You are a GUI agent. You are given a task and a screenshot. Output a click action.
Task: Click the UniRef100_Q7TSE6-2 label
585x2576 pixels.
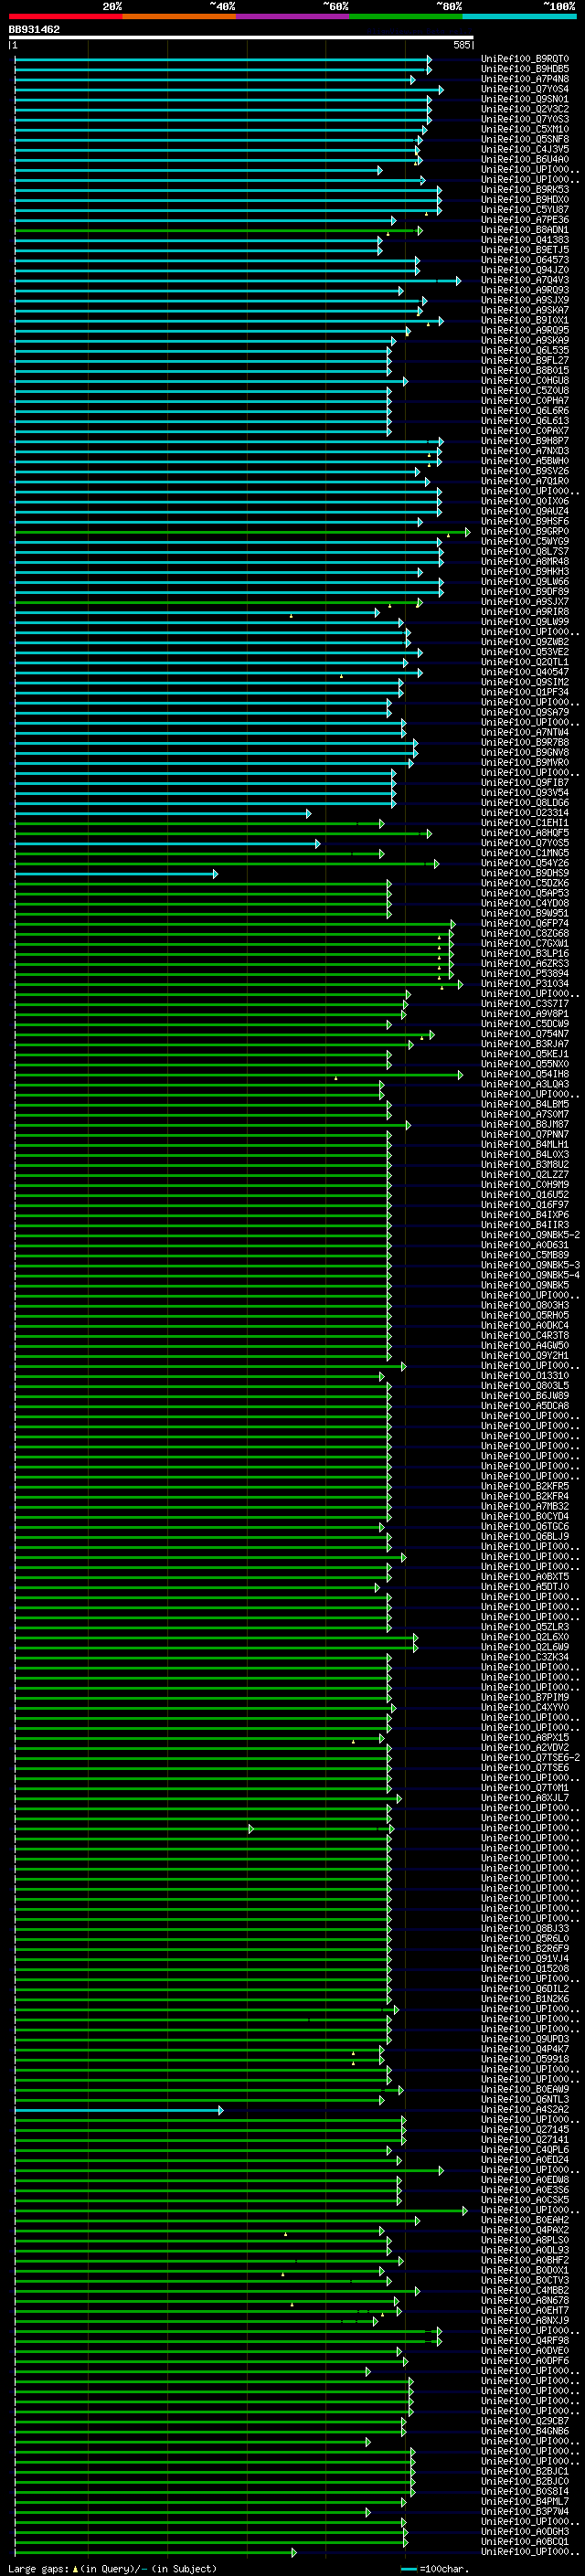coord(530,1757)
